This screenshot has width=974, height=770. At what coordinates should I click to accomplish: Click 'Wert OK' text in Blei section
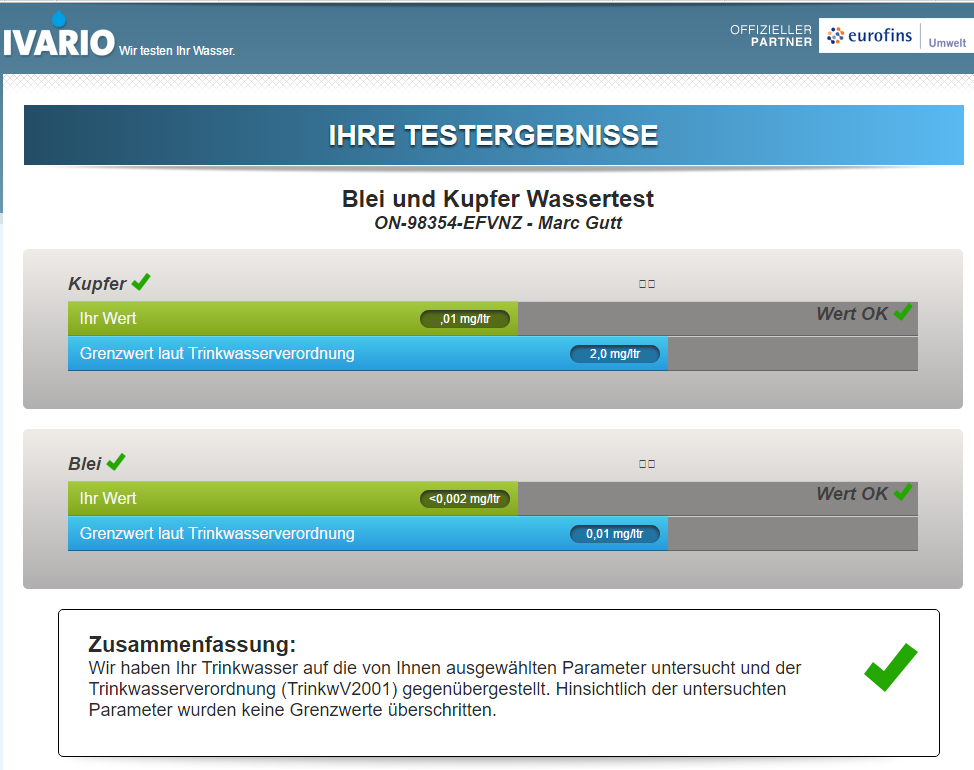pos(852,494)
